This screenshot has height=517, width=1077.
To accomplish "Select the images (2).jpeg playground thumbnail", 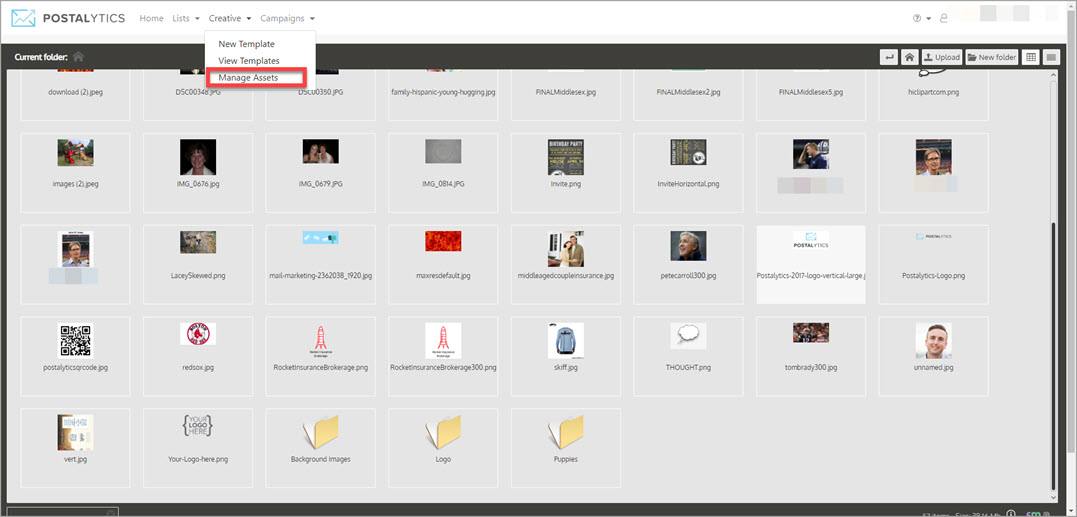I will tap(76, 152).
